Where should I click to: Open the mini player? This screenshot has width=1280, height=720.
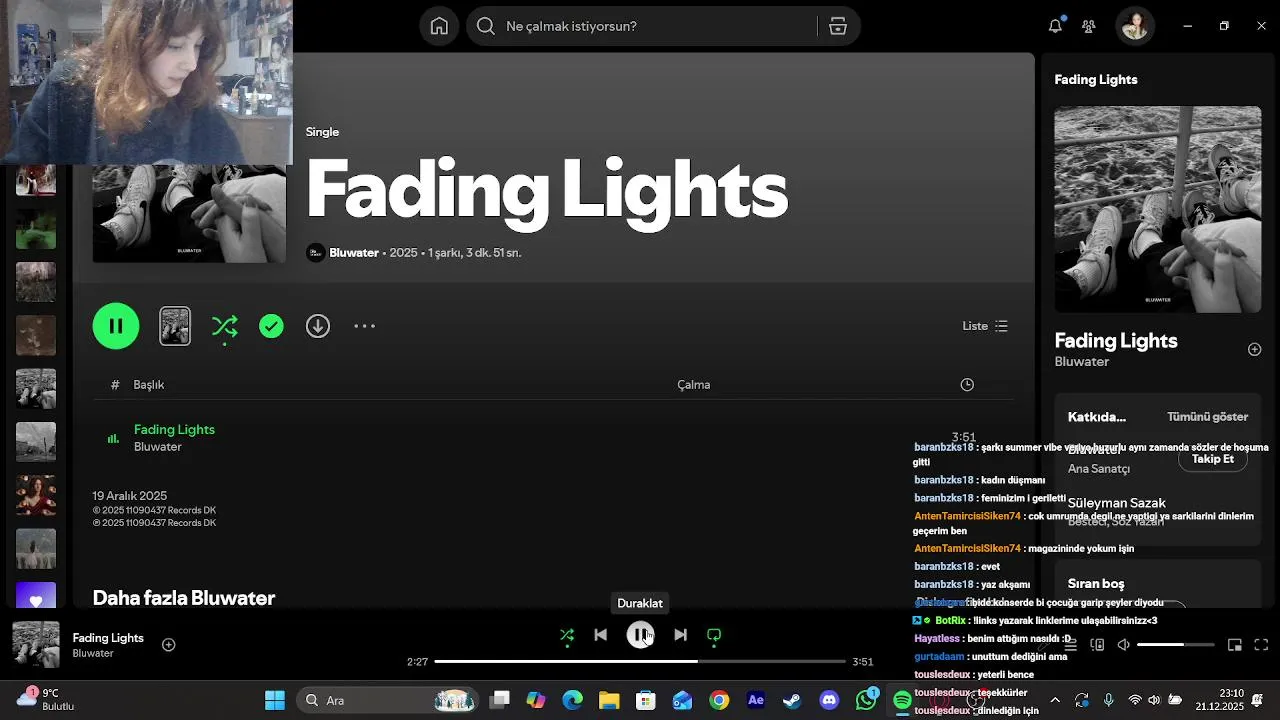pyautogui.click(x=1235, y=645)
